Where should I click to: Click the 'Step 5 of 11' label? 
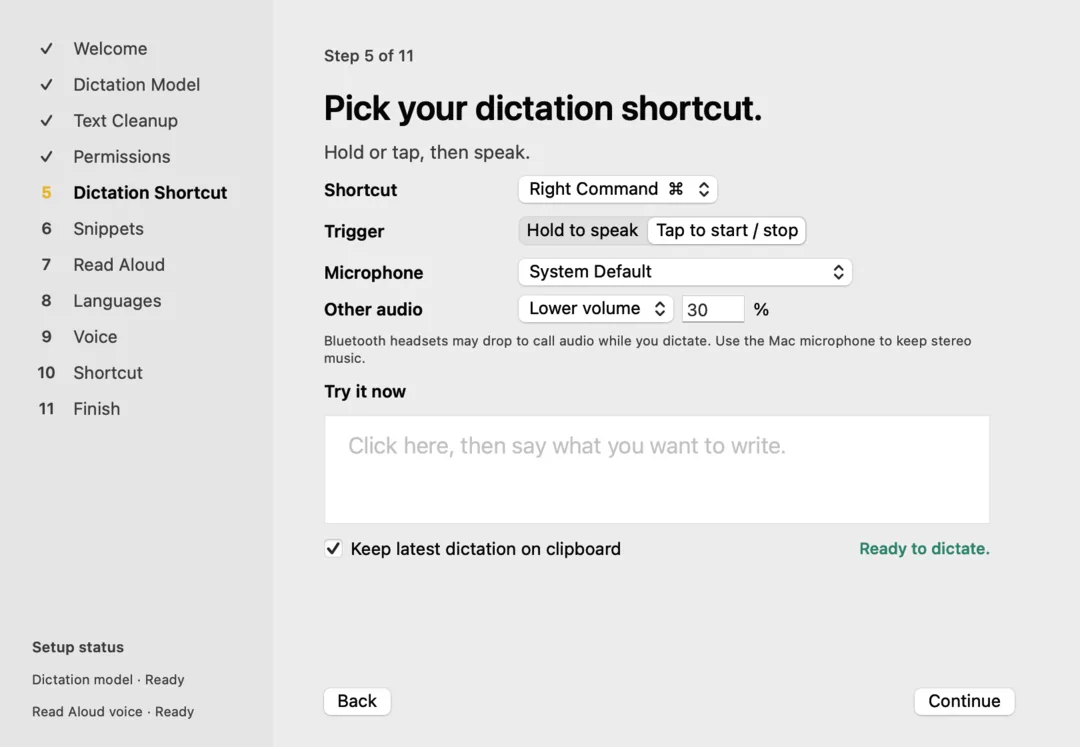point(368,56)
